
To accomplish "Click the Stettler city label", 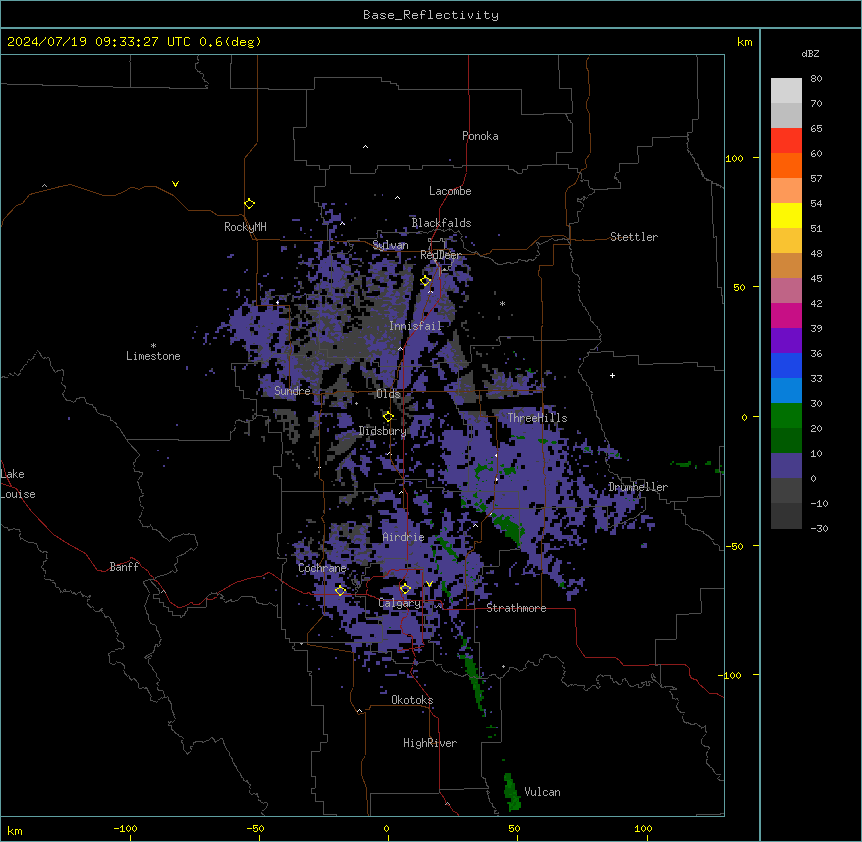I will 634,237.
